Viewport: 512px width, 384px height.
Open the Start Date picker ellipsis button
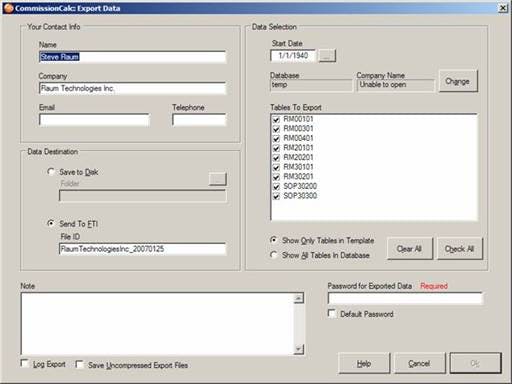(x=327, y=56)
